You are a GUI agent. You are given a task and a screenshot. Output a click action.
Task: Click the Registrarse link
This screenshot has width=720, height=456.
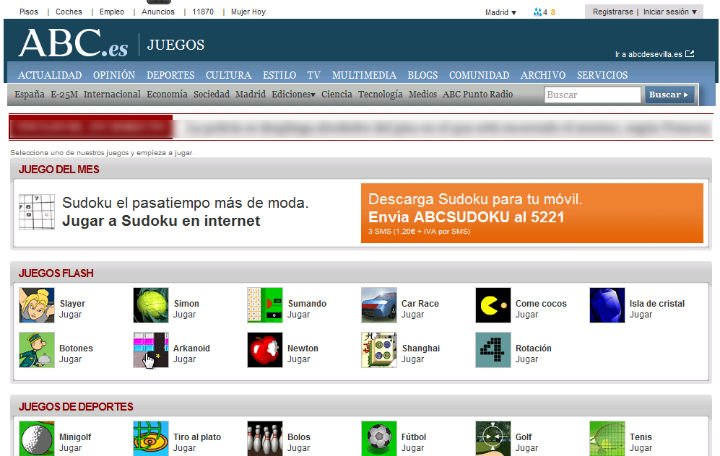[613, 12]
